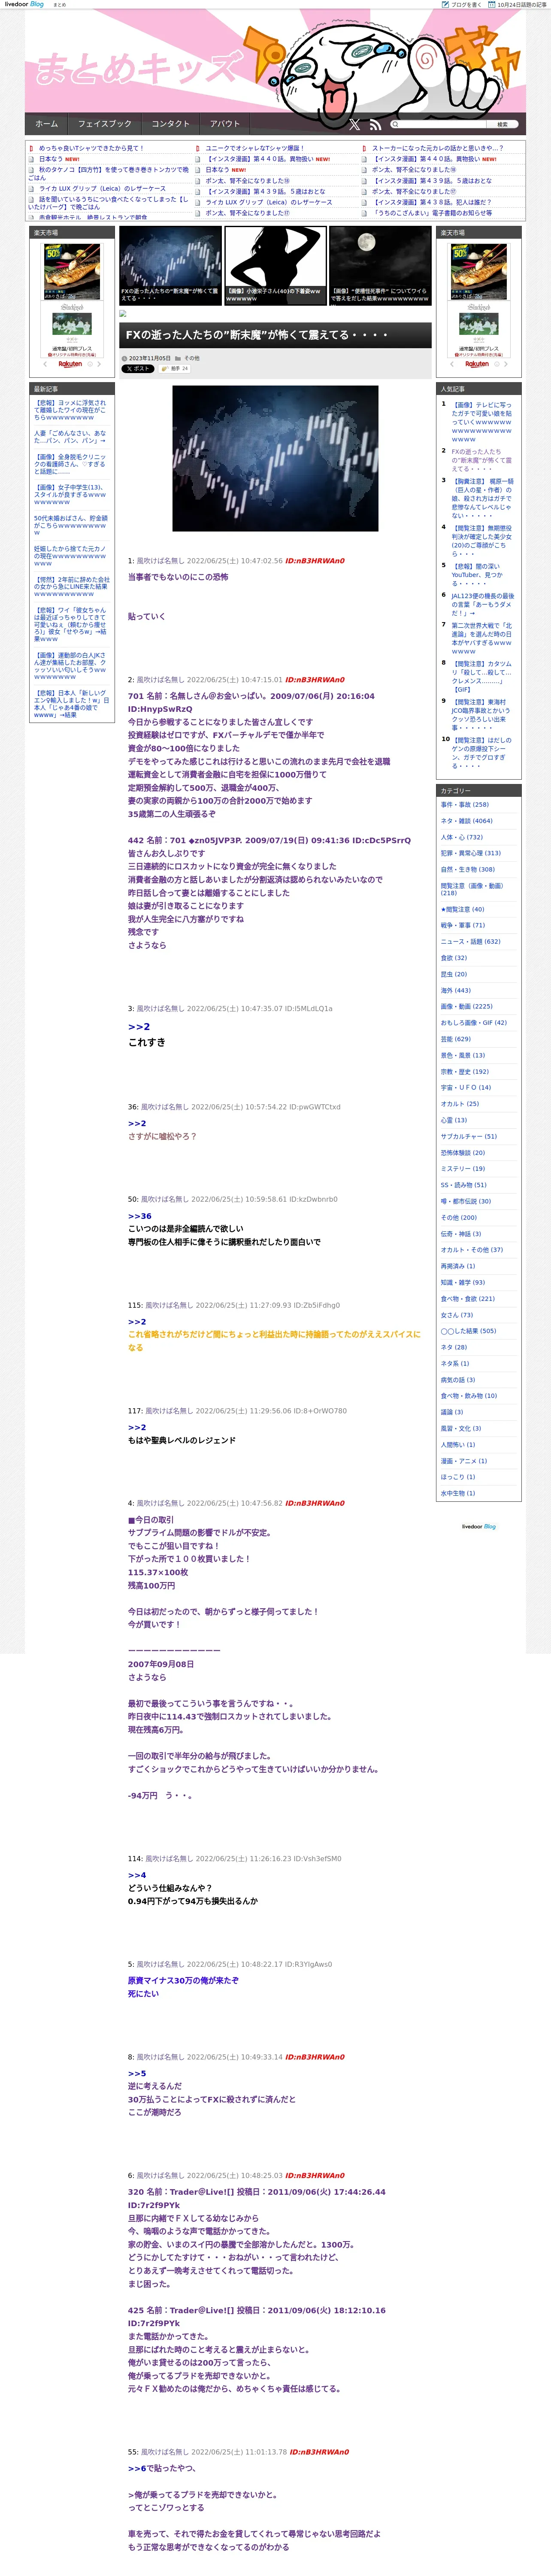Image resolution: width=551 pixels, height=2576 pixels.
Task: Open 「うちのこざんまい」電子書籍のお知らせ等 link
Action: tap(432, 213)
